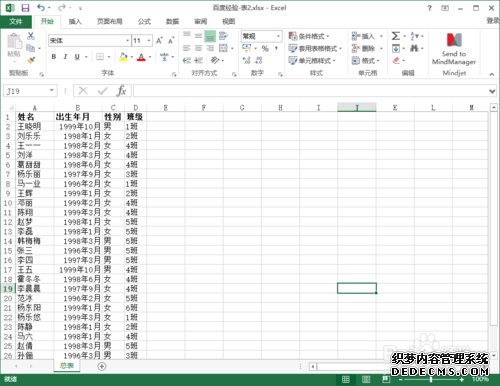Toggle italic formatting
The image size is (500, 386).
tap(65, 57)
